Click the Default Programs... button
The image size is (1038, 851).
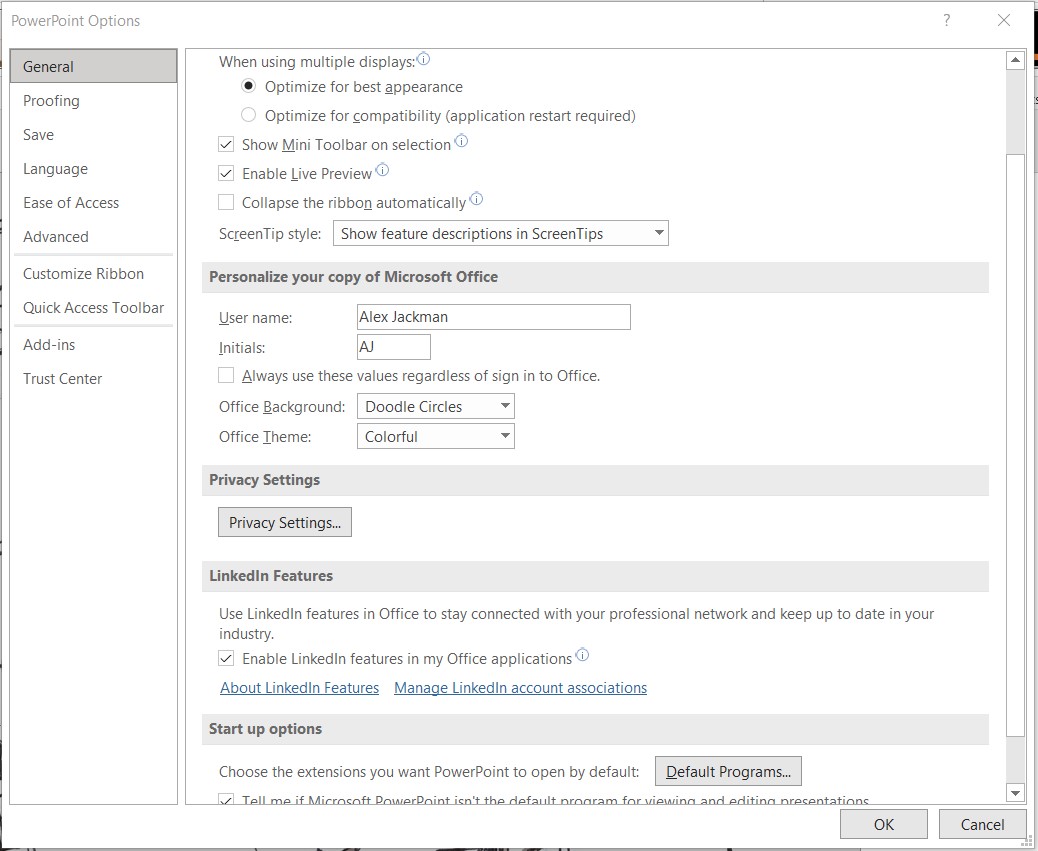point(728,771)
